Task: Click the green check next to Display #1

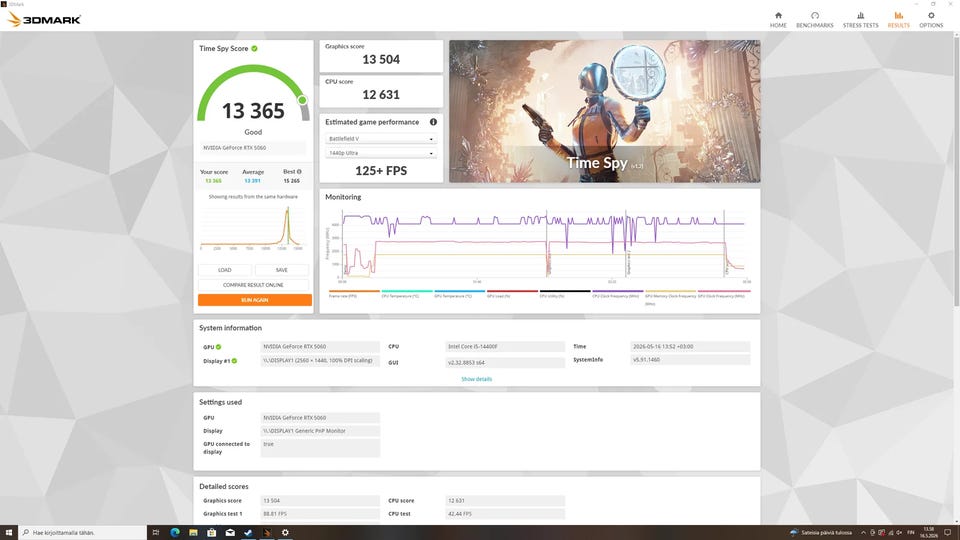Action: click(x=234, y=361)
